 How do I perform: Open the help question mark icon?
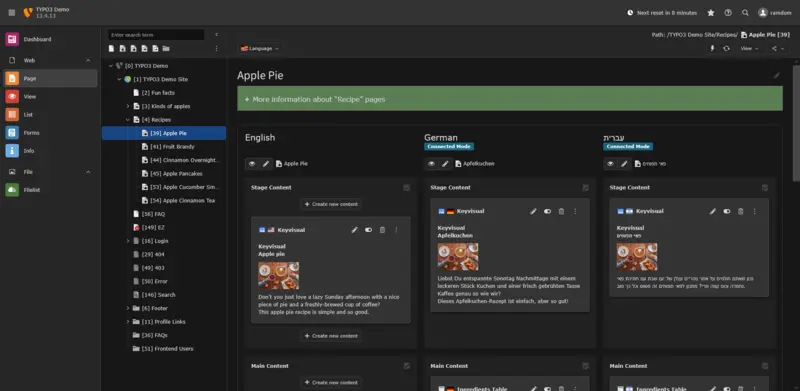pyautogui.click(x=728, y=13)
